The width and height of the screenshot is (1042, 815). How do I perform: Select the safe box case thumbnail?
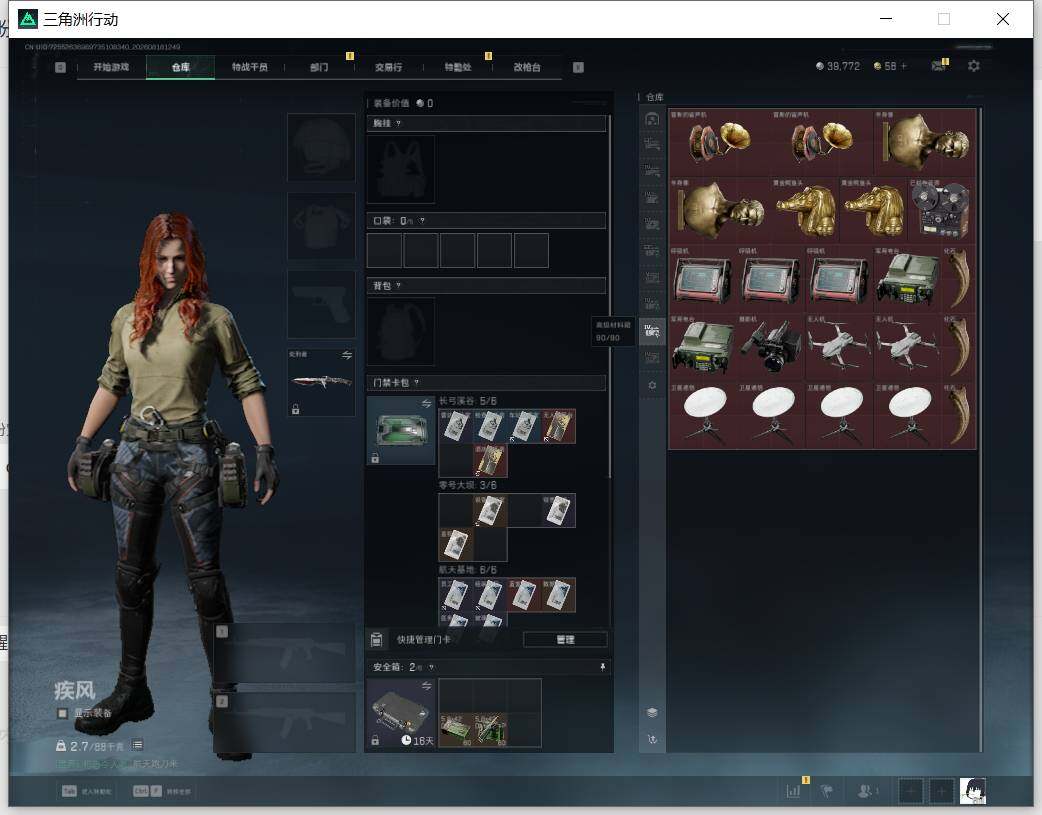click(401, 713)
